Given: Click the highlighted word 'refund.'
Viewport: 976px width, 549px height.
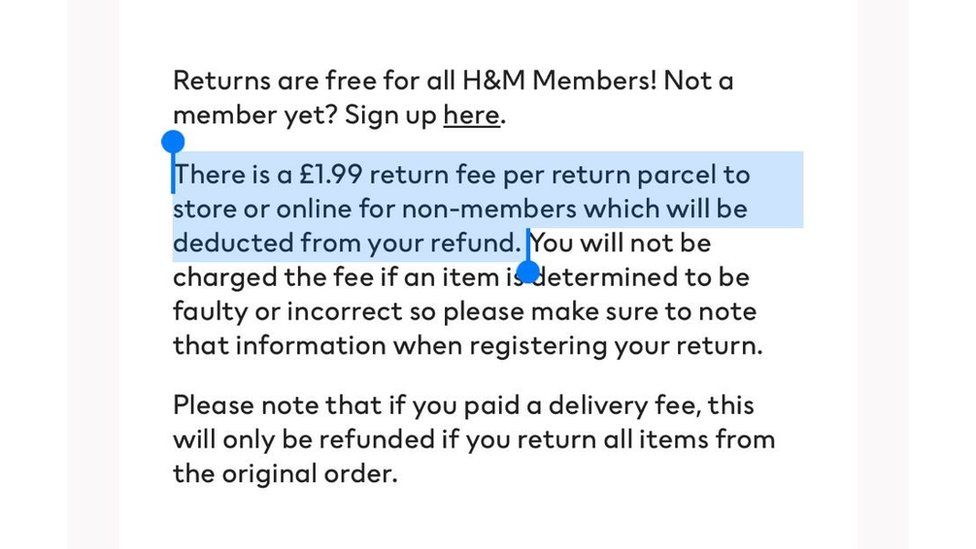Looking at the screenshot, I should [476, 243].
